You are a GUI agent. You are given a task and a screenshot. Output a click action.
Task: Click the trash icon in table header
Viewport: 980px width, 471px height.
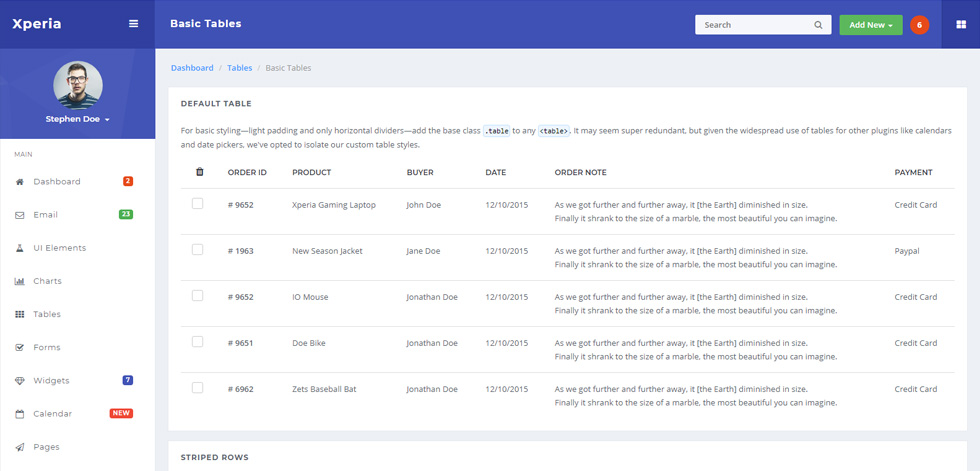click(200, 172)
